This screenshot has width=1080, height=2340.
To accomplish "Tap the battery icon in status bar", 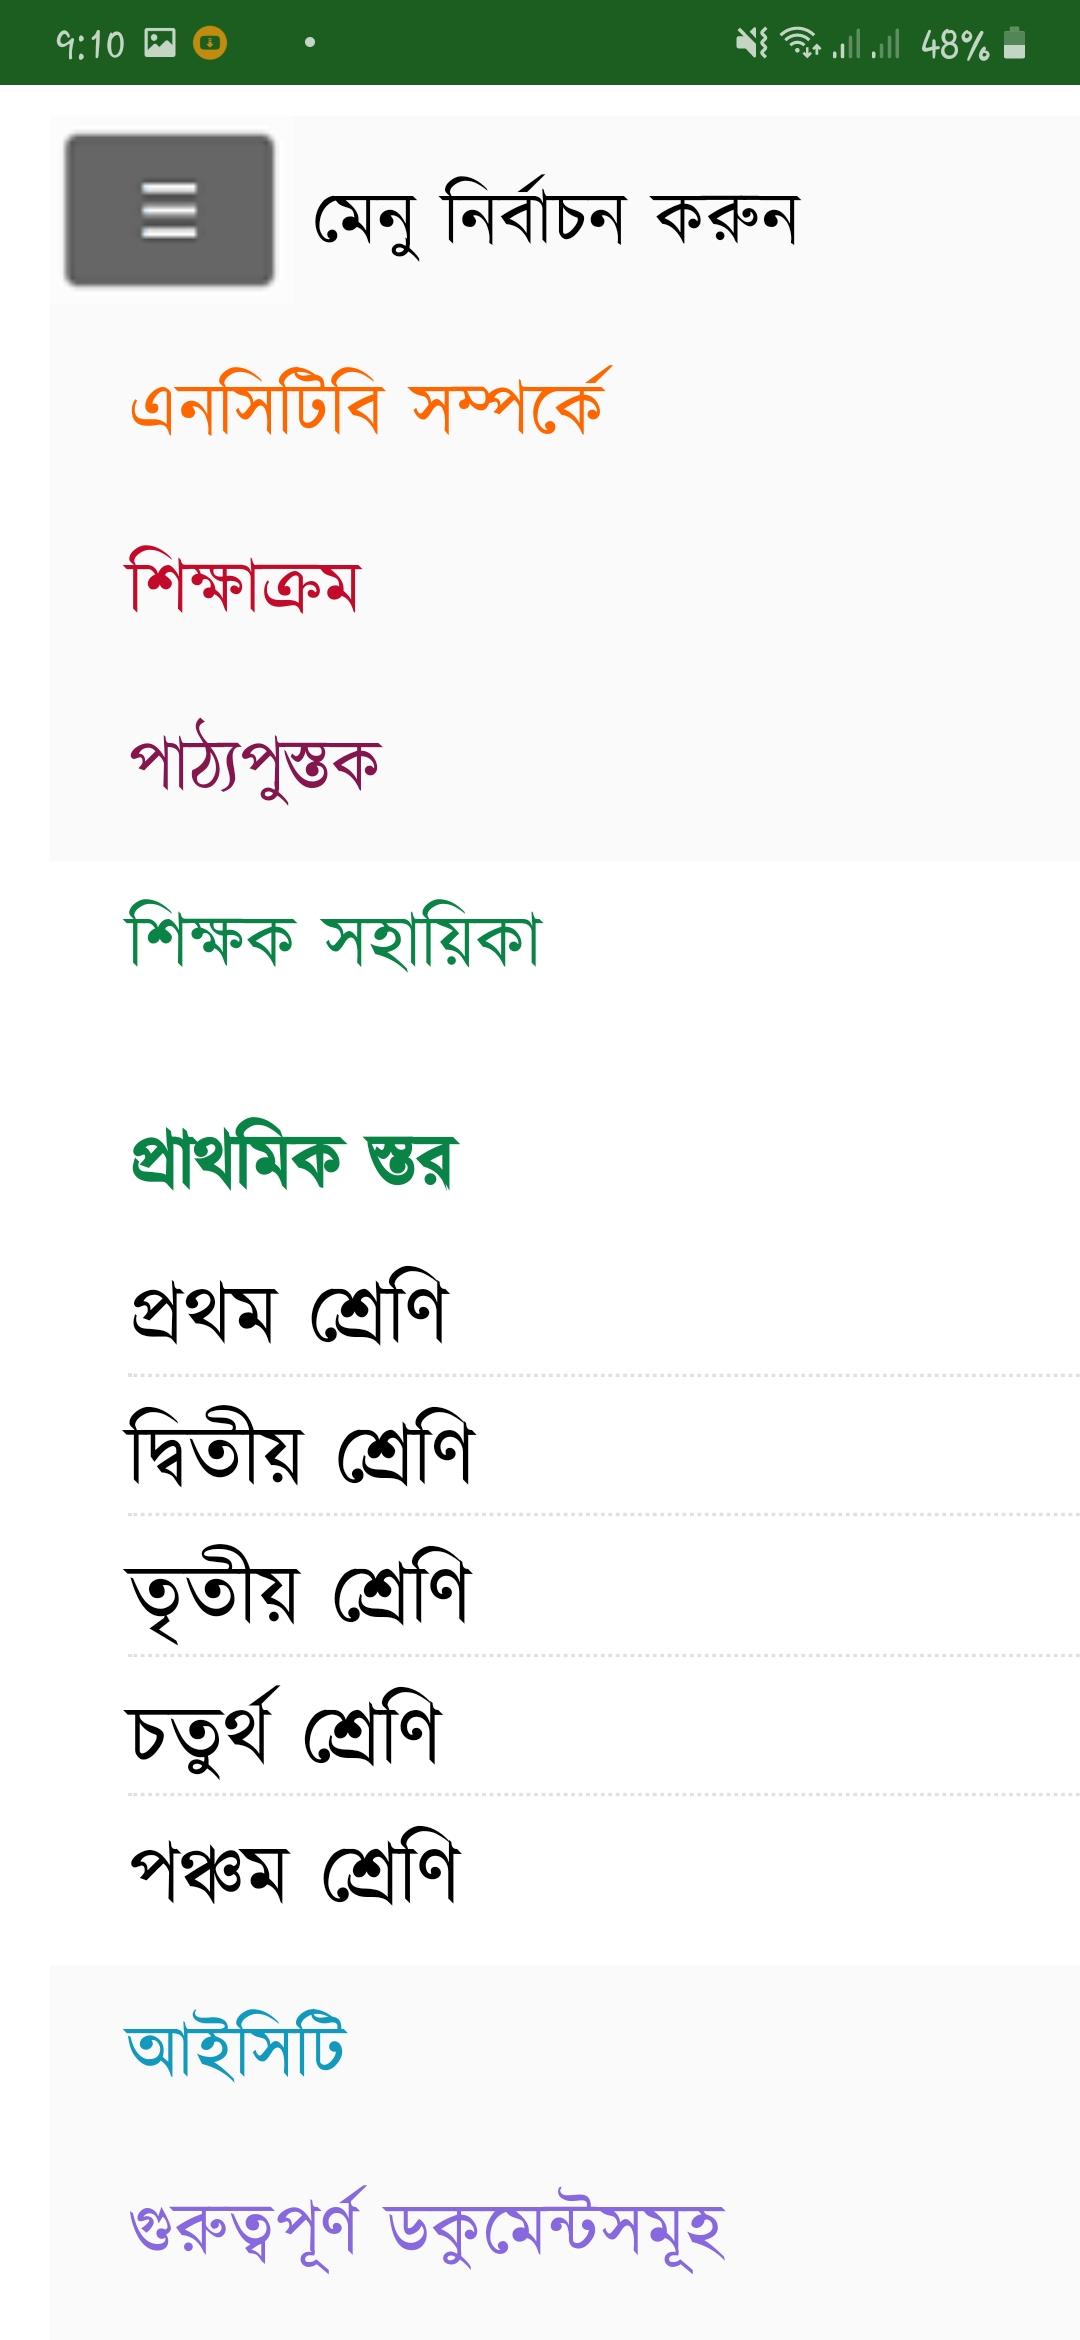I will point(1014,43).
